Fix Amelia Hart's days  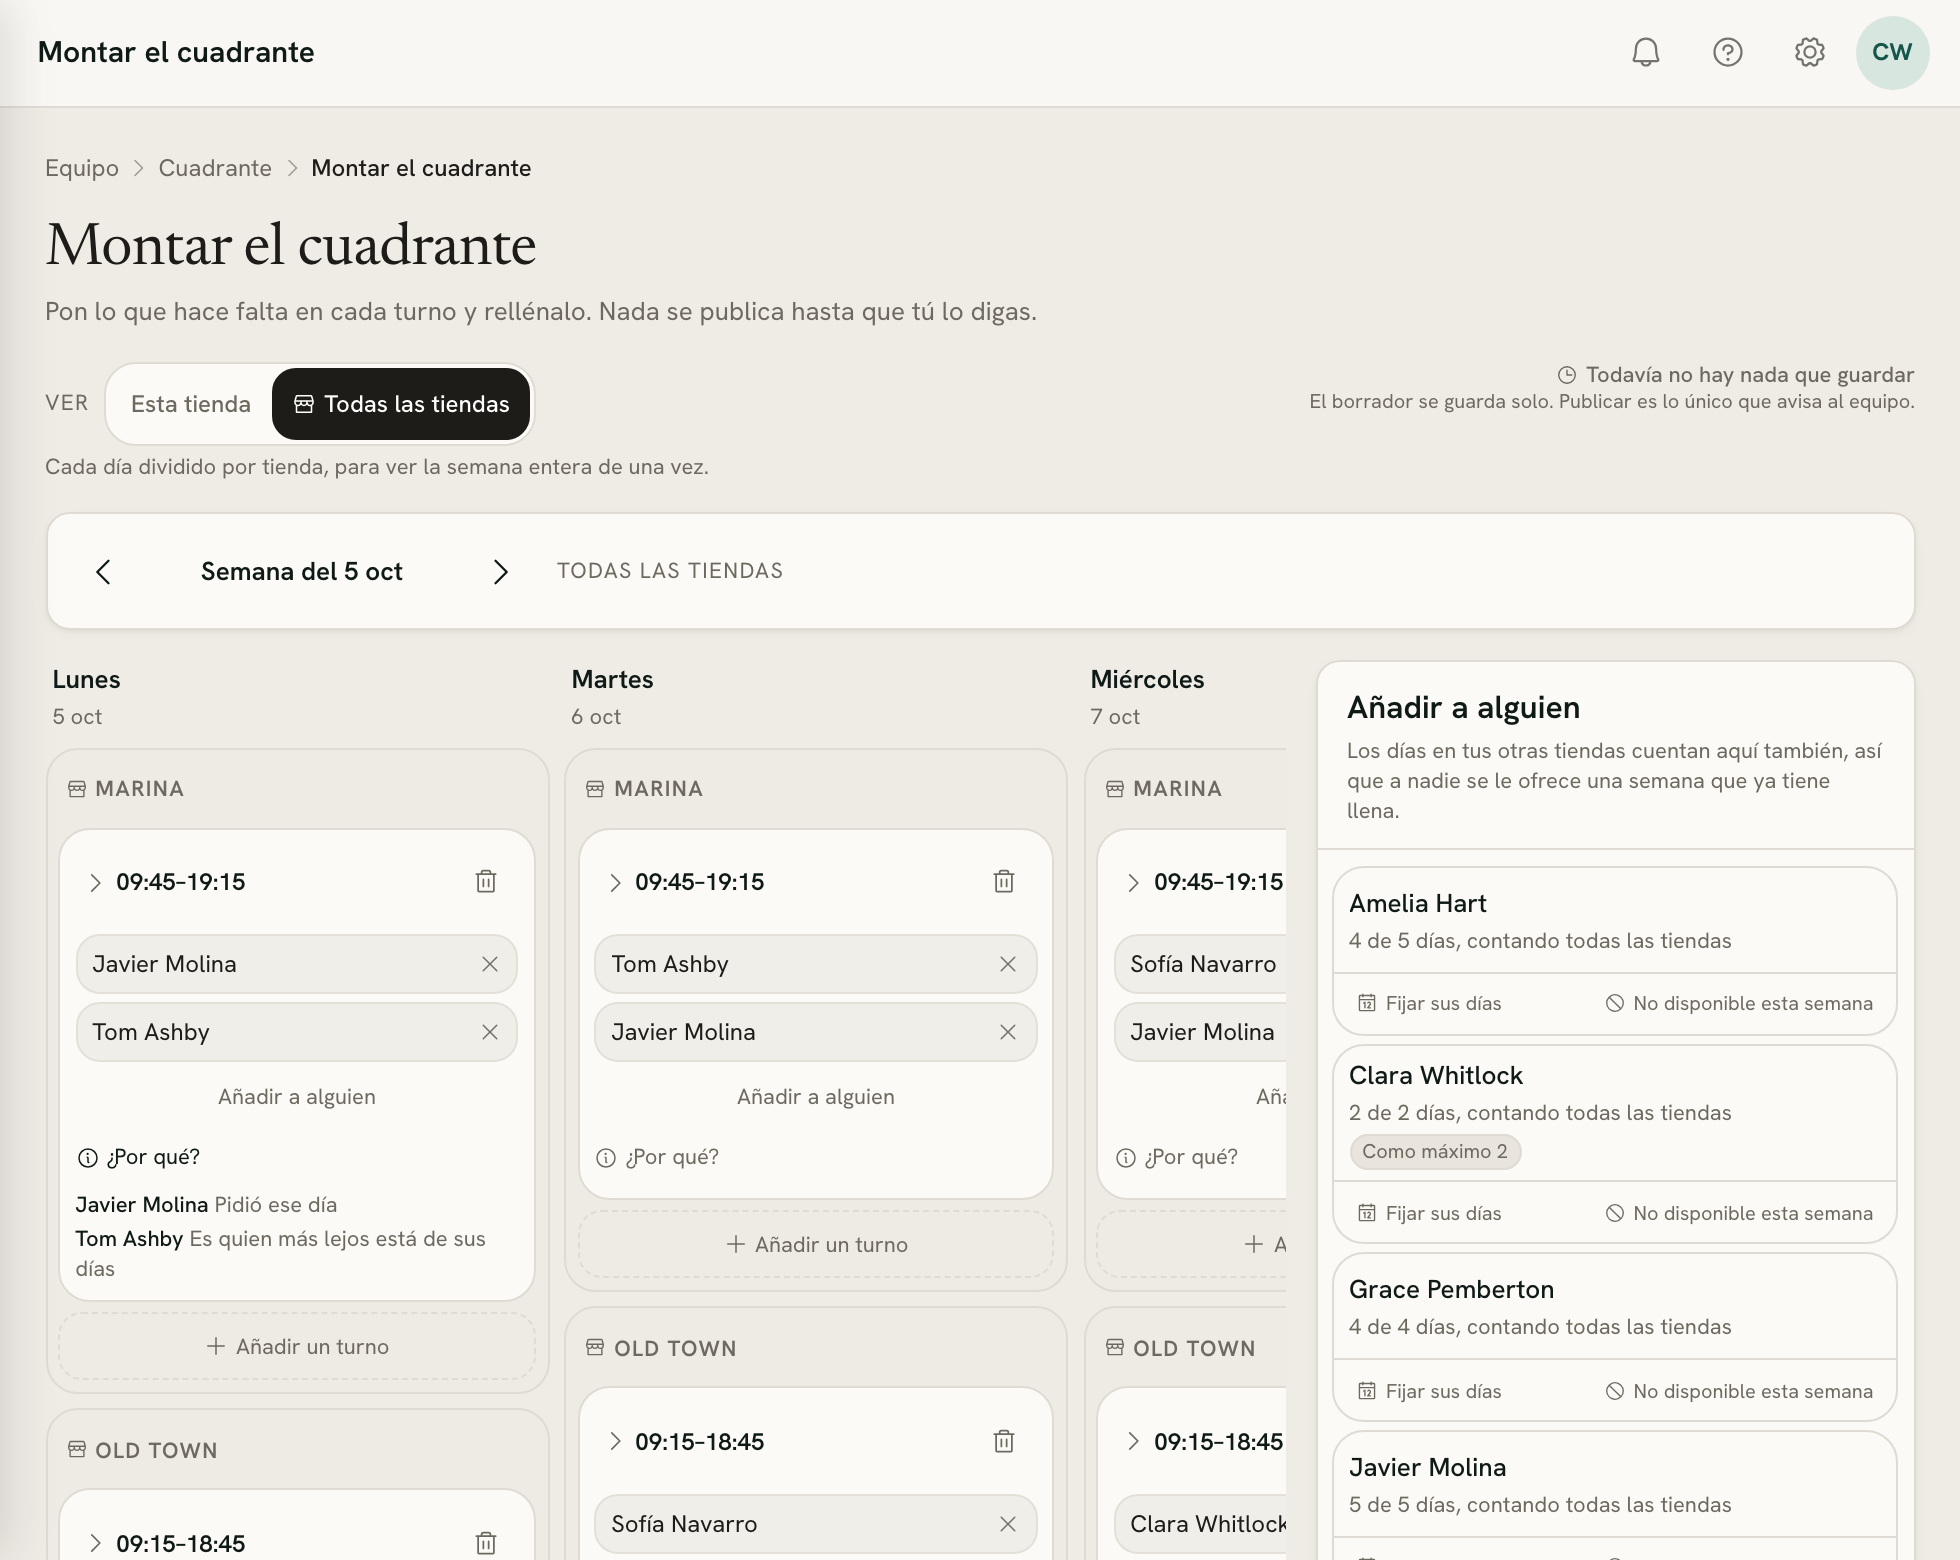pos(1429,1003)
